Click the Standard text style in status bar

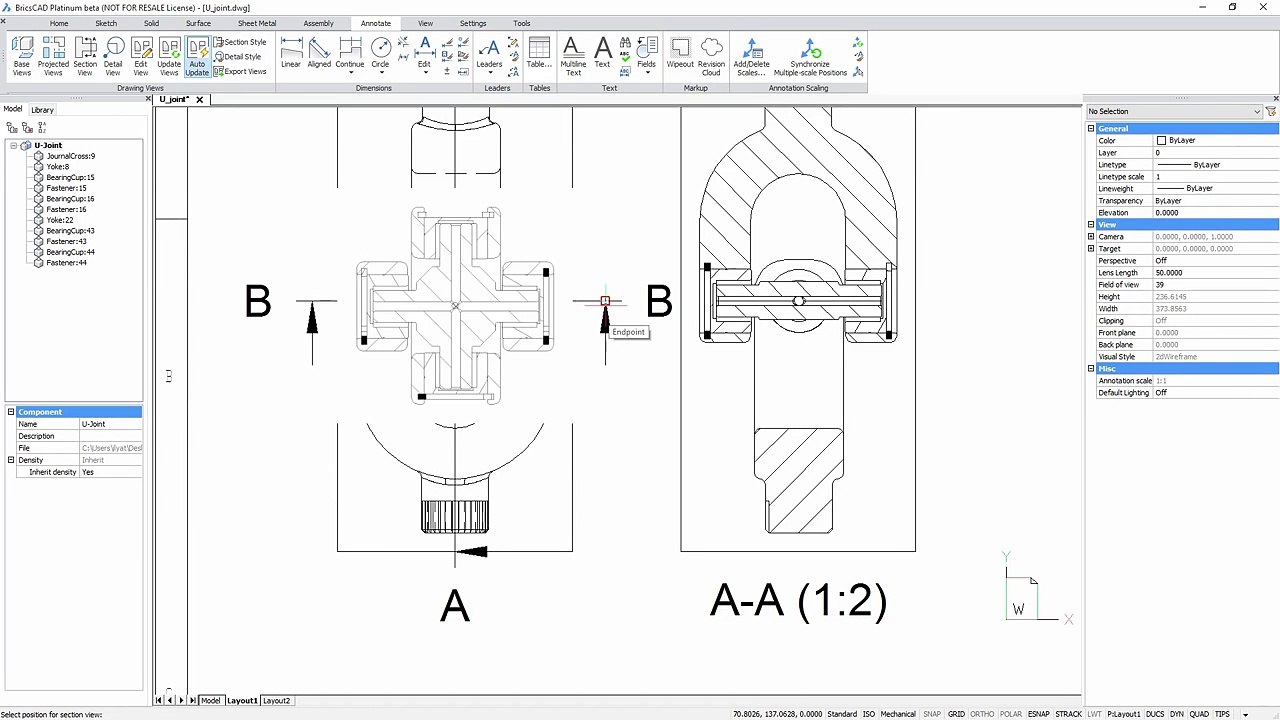pos(842,714)
